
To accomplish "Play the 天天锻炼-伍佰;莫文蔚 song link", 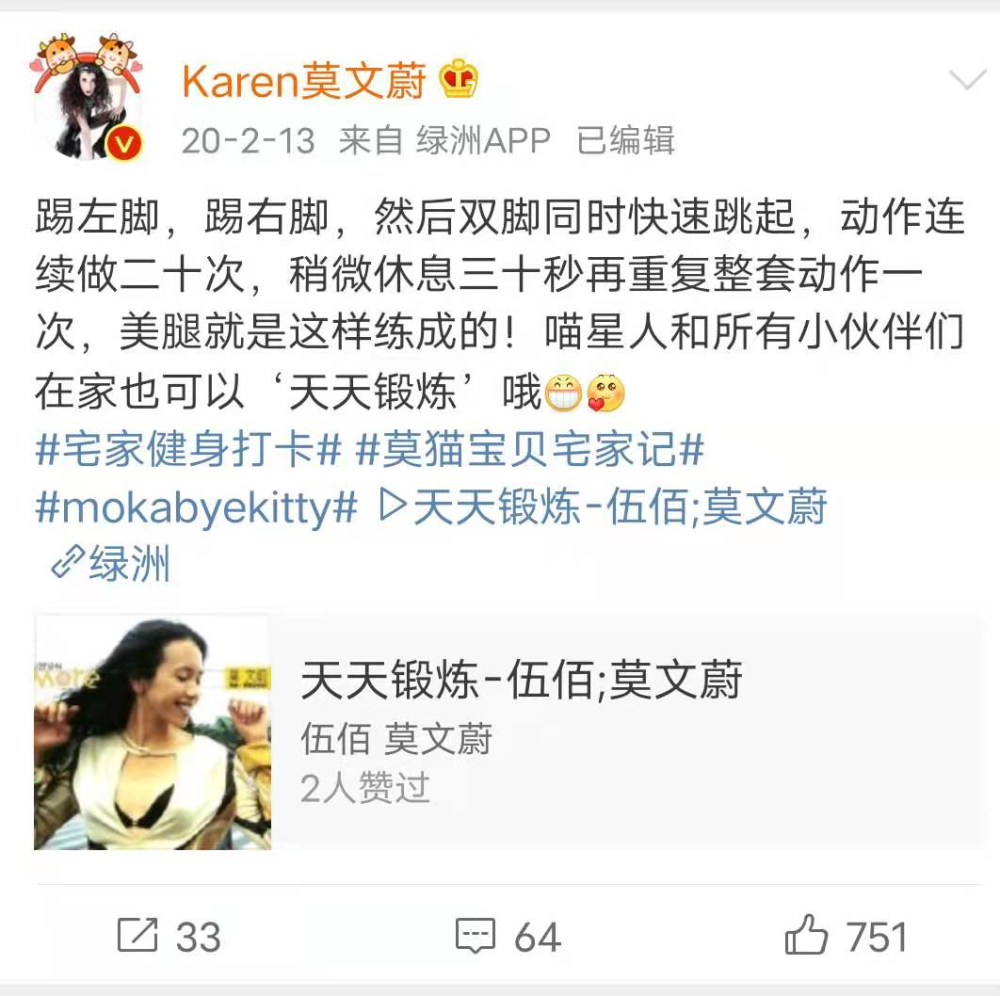I will tap(603, 508).
